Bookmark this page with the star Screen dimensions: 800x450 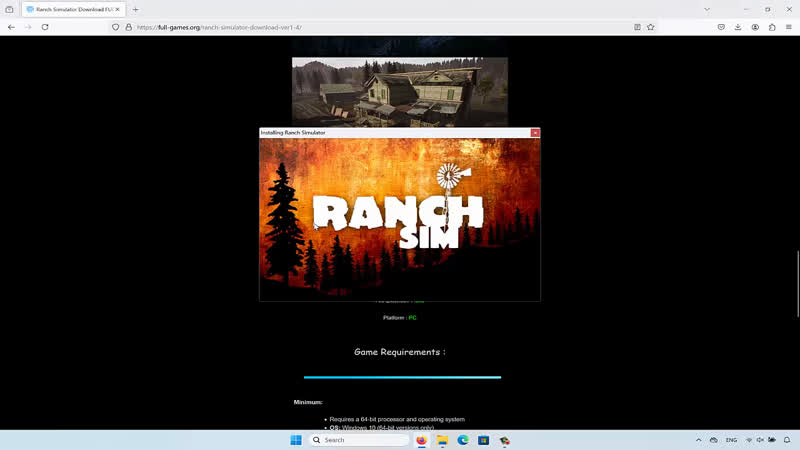click(x=651, y=27)
